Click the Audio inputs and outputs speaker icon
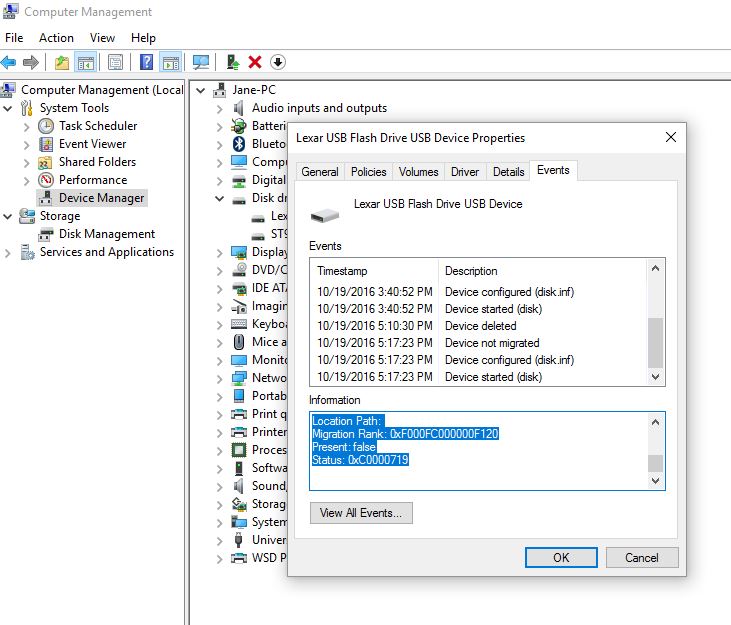 239,108
